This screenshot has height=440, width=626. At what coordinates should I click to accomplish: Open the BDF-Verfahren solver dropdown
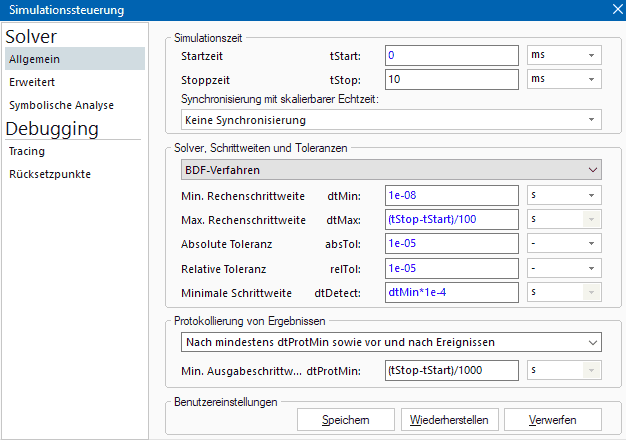[x=391, y=170]
